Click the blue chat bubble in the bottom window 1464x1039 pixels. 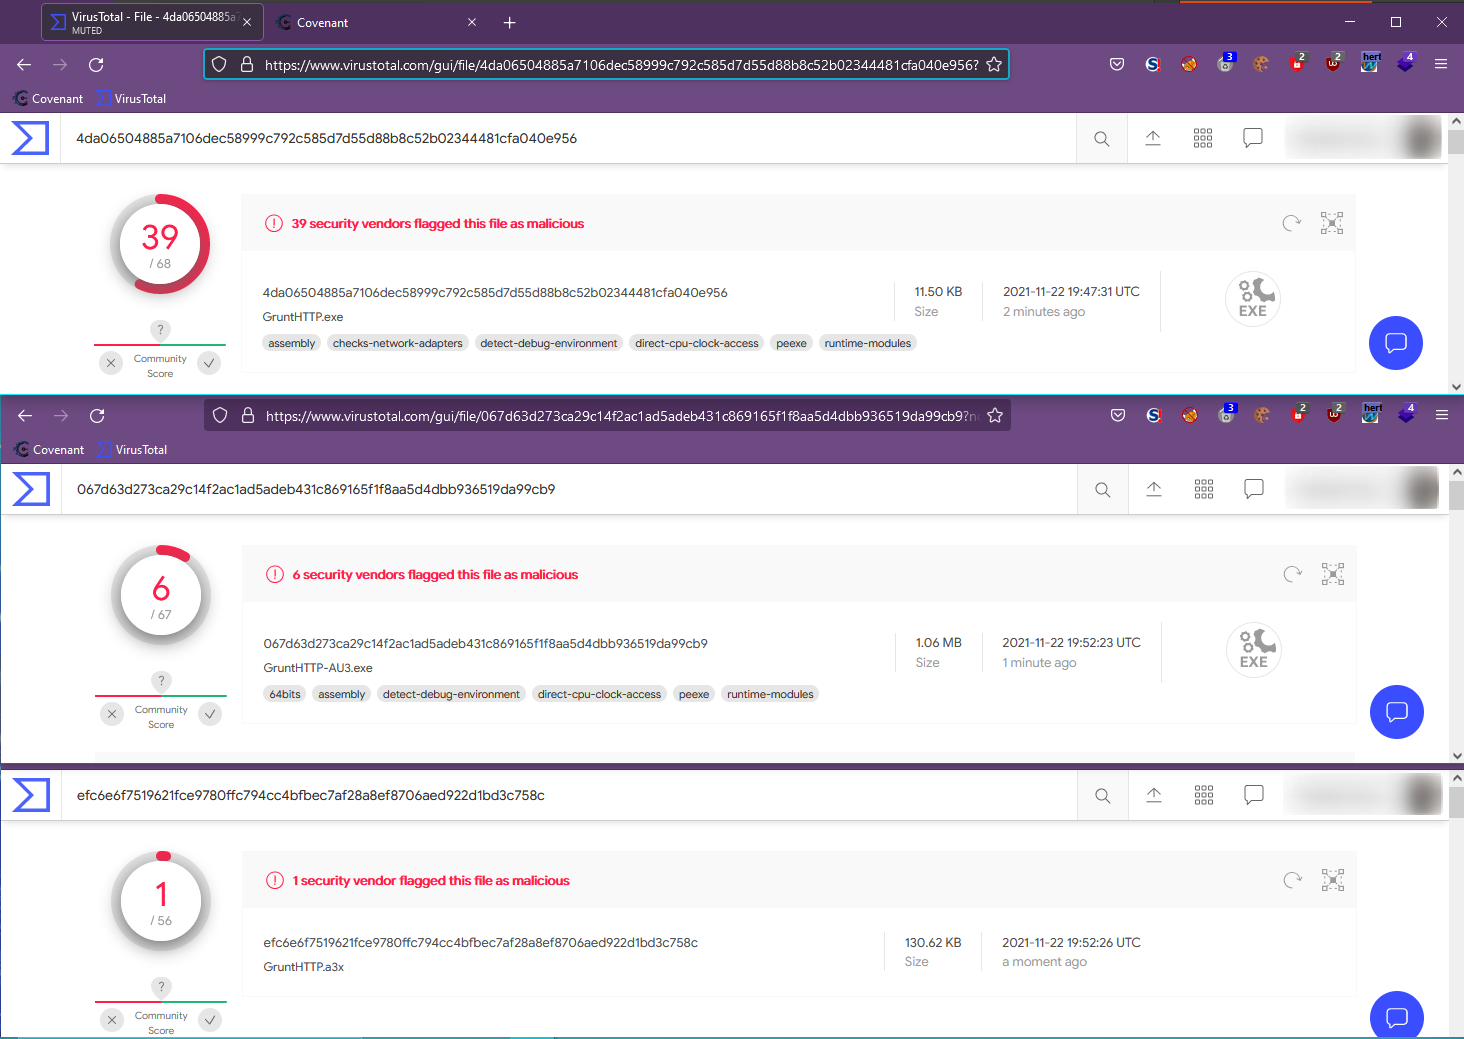click(x=1397, y=1015)
